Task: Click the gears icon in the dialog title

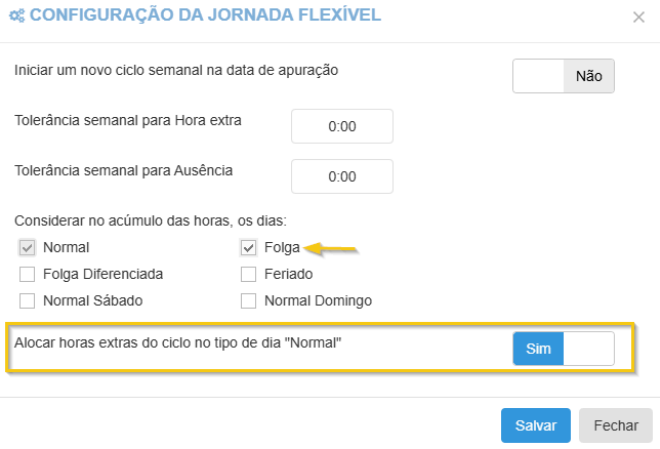Action: click(16, 16)
